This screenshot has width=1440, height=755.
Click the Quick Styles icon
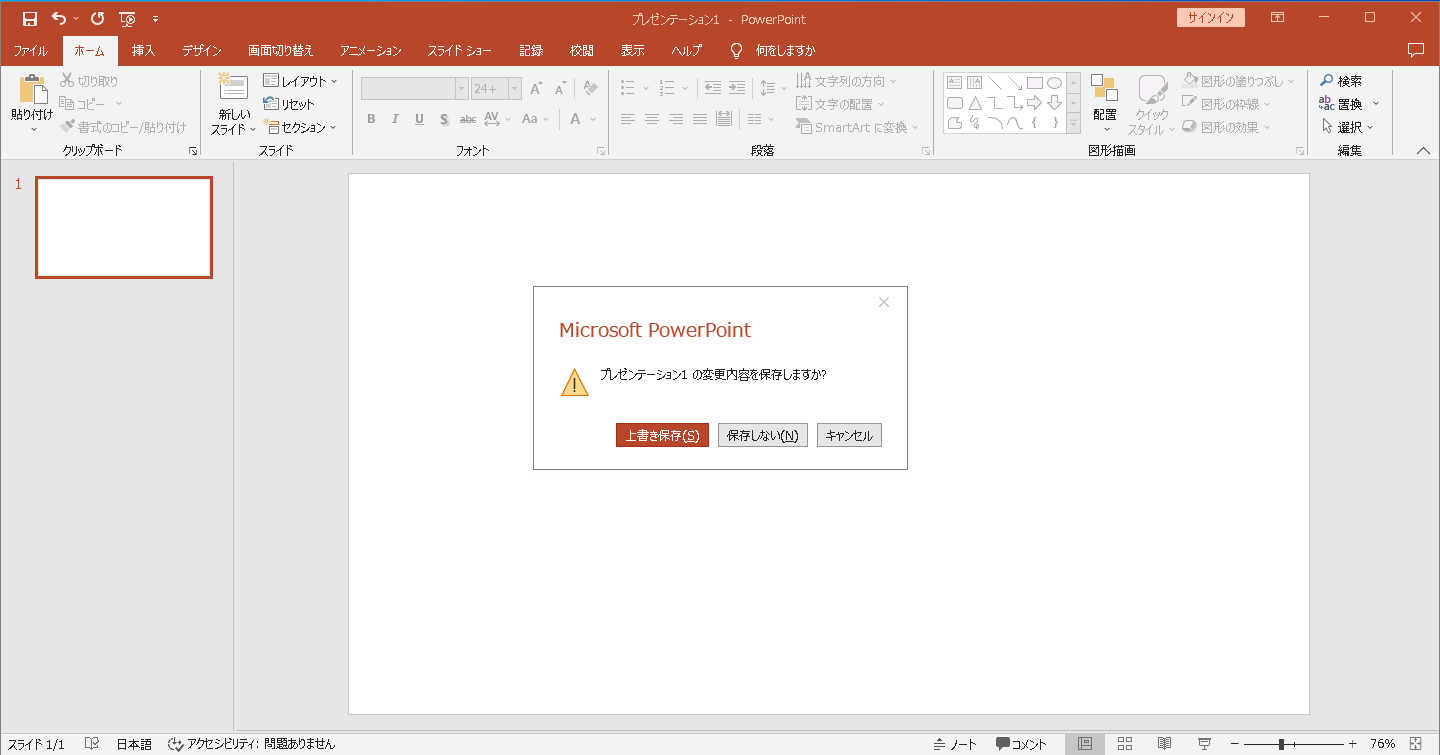1152,90
